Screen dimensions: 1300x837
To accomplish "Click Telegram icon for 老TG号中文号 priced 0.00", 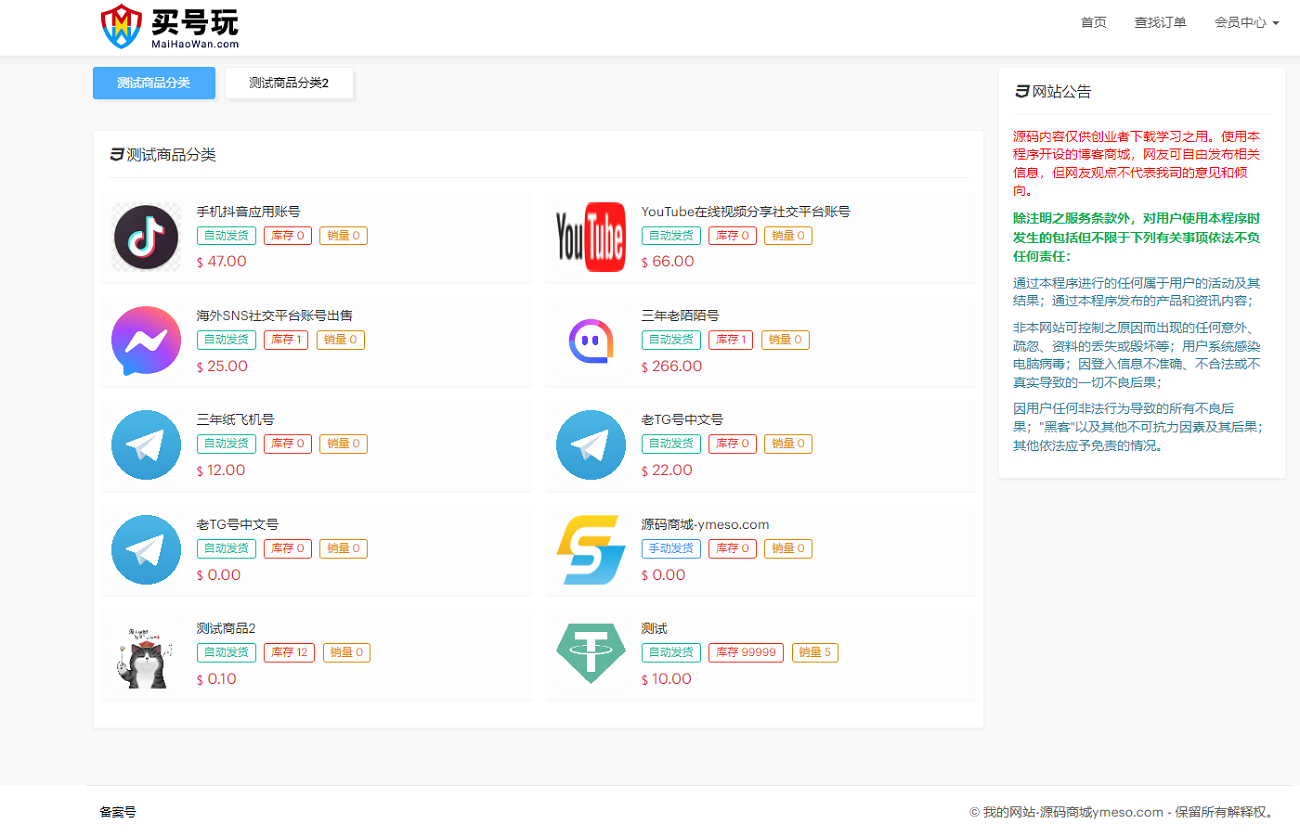I will (x=146, y=550).
